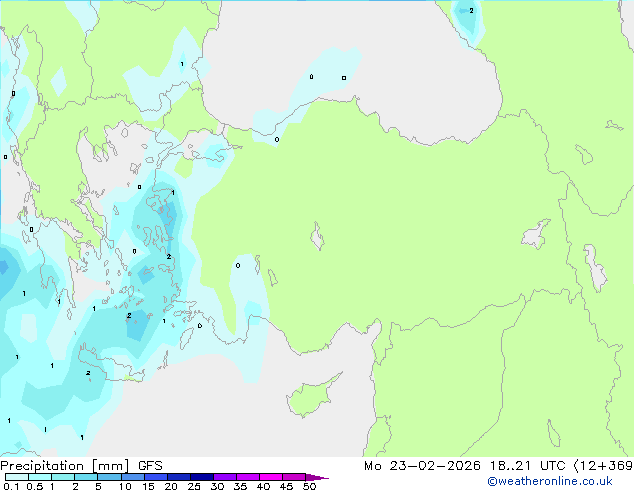Select legend swatch between 2 and 5

coord(86,477)
